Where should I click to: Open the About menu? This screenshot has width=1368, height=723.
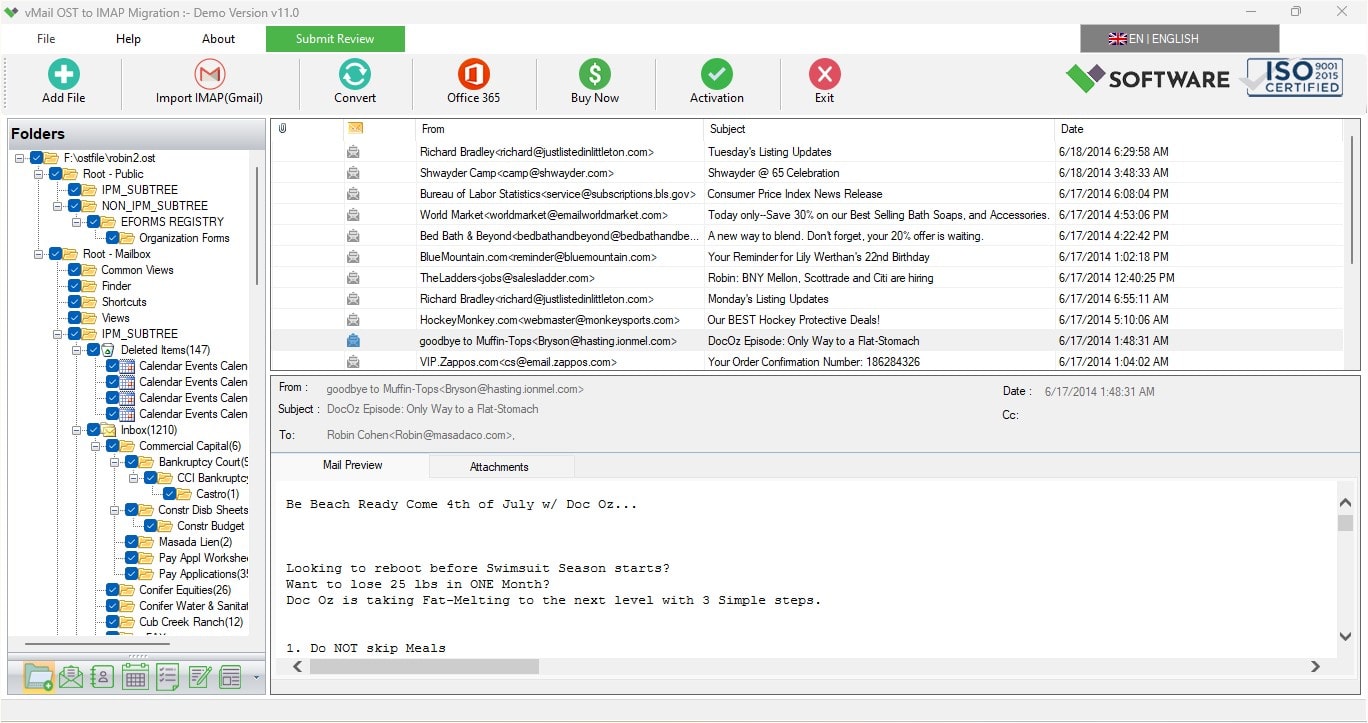[218, 39]
